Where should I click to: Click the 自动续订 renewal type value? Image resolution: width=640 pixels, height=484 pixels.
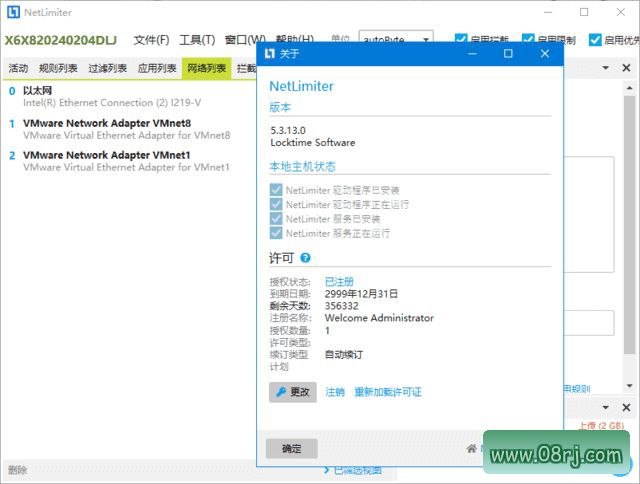pyautogui.click(x=344, y=355)
